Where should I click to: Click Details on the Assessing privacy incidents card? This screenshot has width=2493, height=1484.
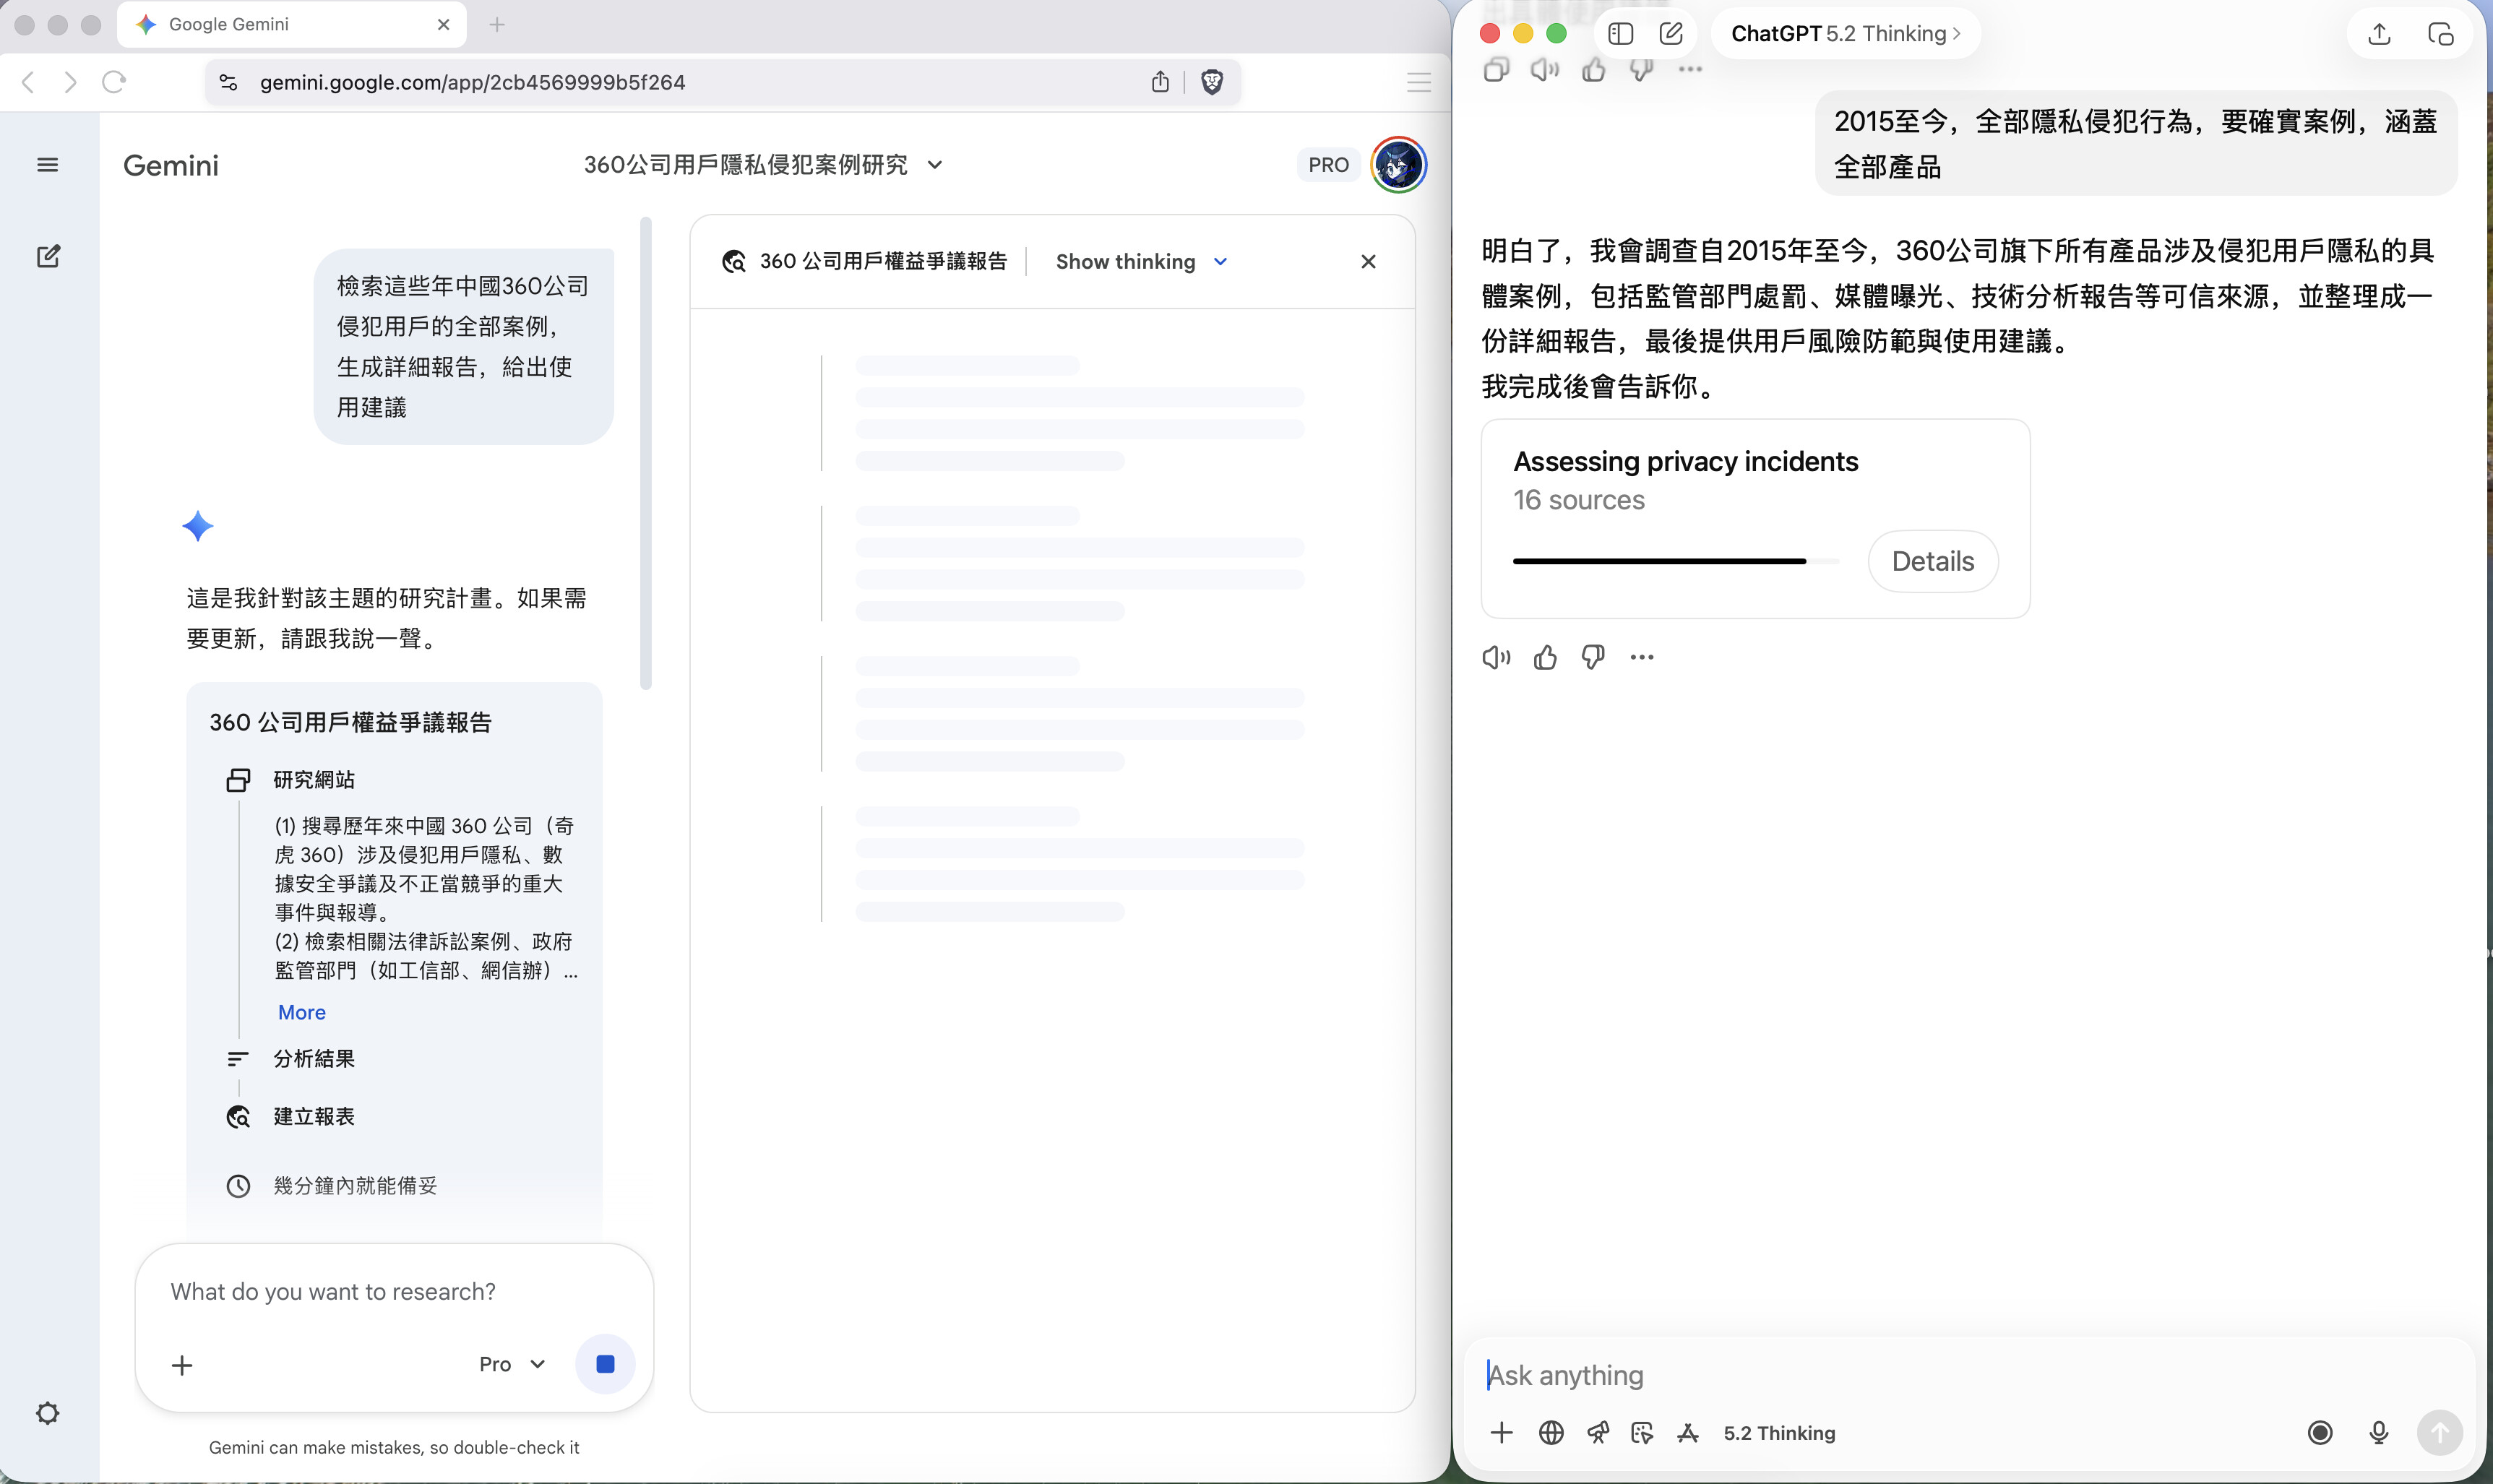[x=1932, y=561]
